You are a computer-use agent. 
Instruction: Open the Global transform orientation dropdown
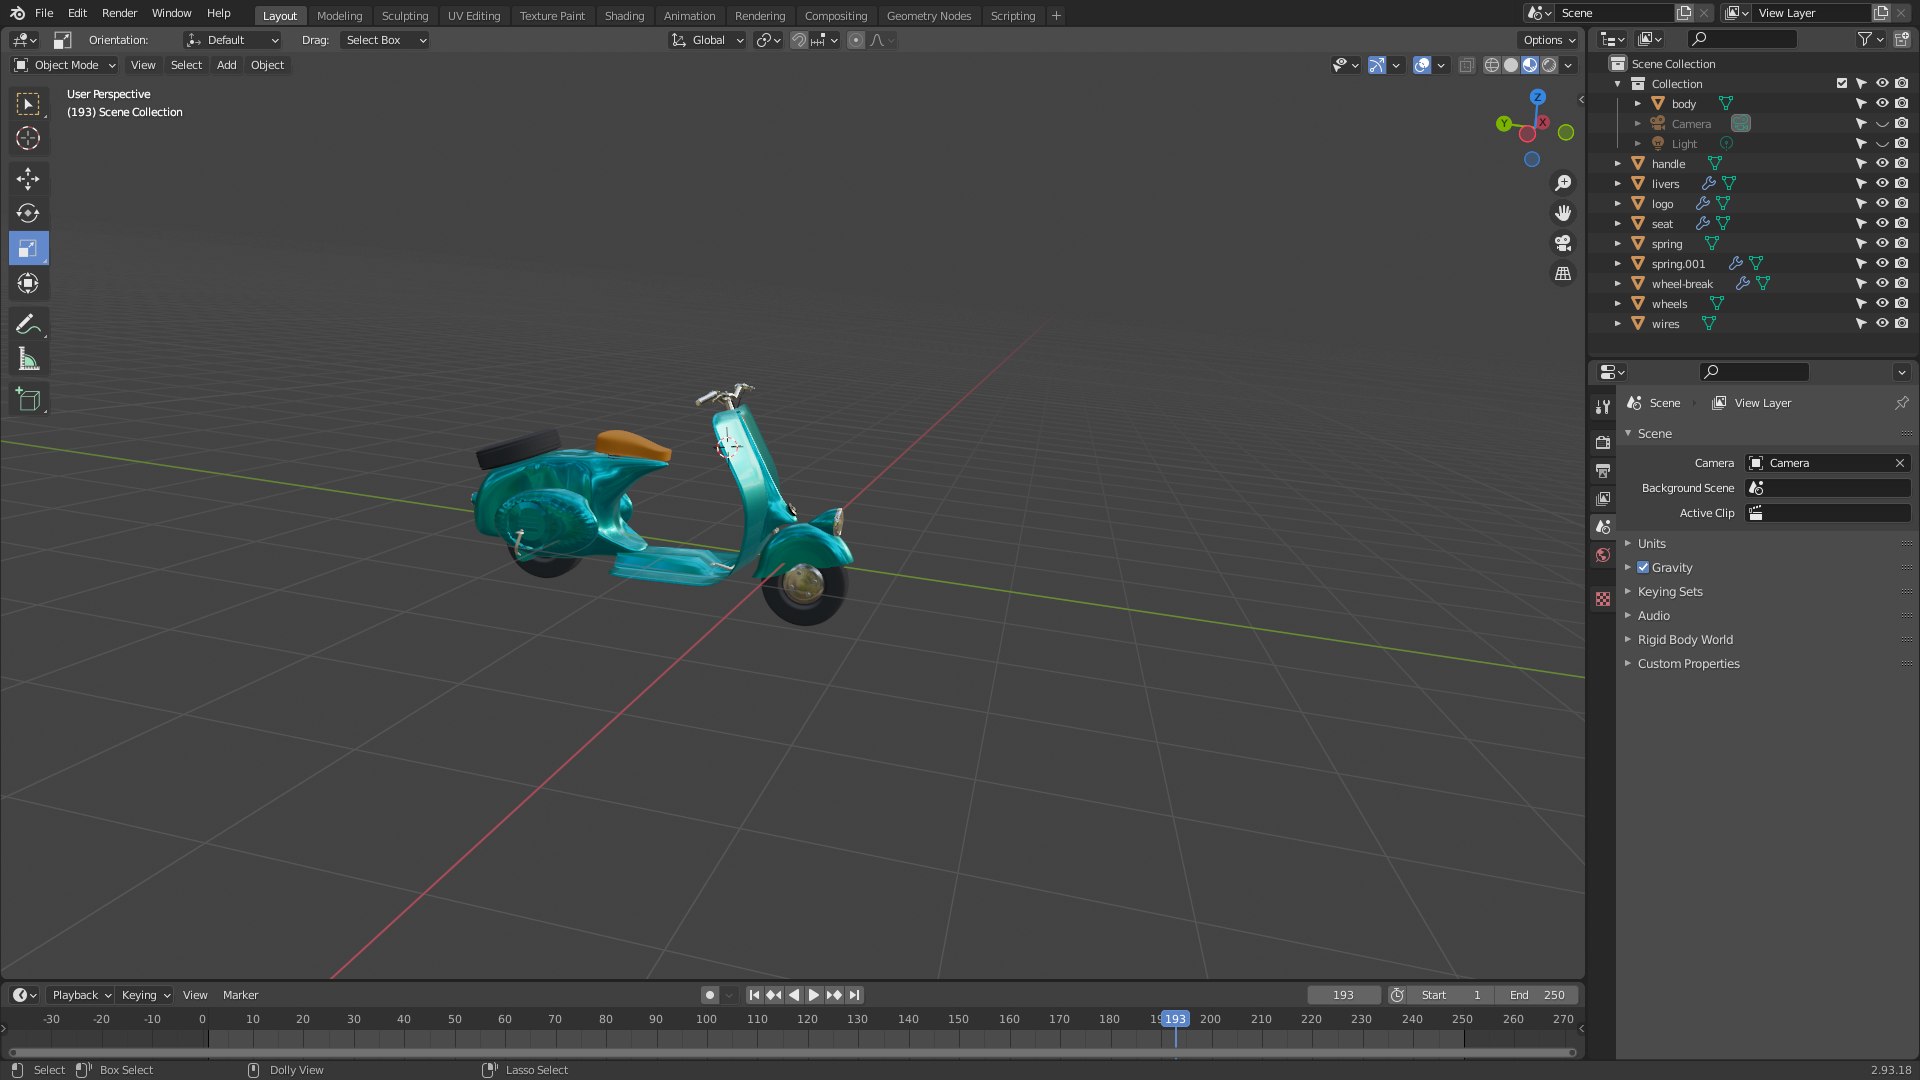pyautogui.click(x=708, y=40)
